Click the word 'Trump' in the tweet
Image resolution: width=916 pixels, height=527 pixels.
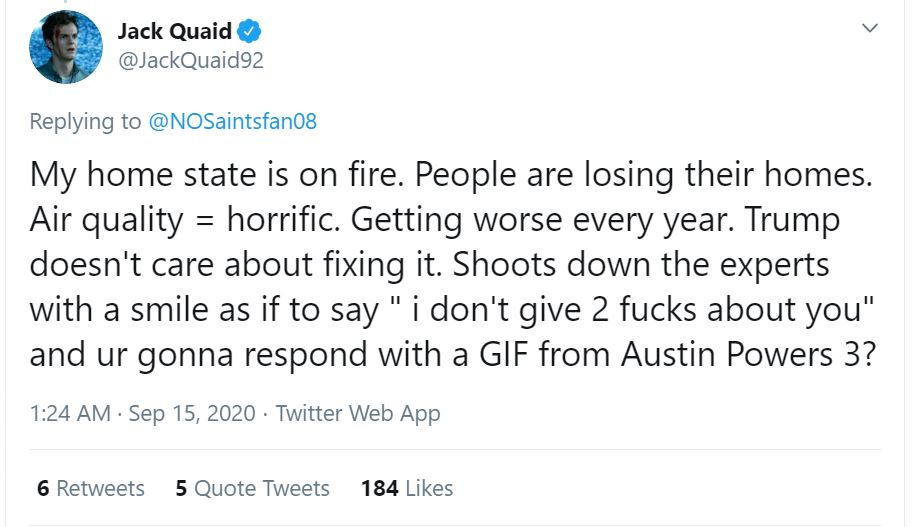pos(807,220)
